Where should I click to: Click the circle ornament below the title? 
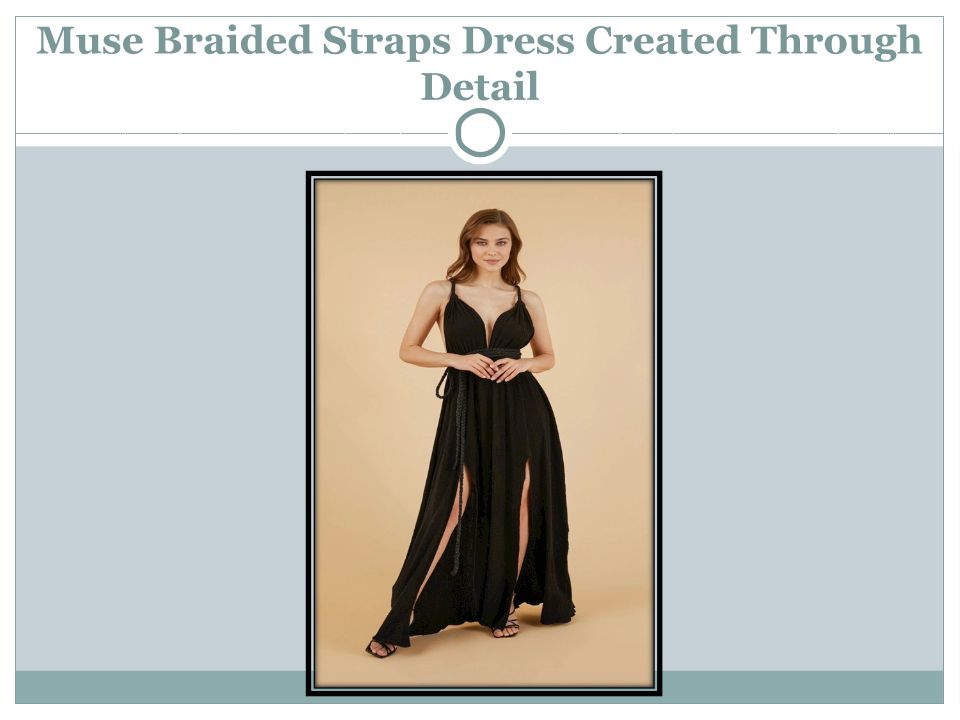pyautogui.click(x=480, y=133)
